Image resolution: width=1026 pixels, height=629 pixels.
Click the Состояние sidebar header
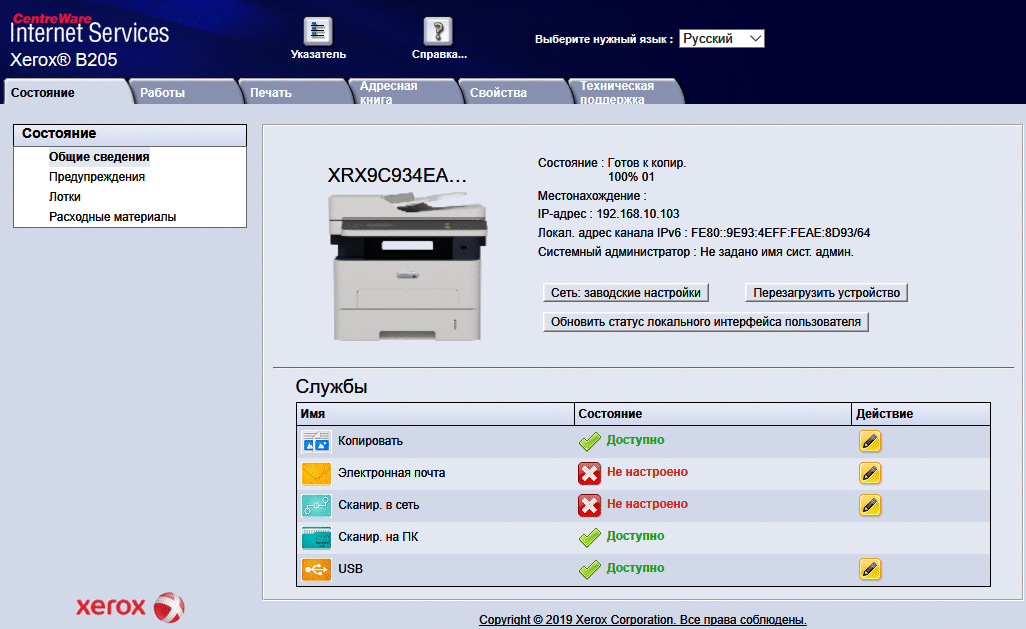pos(130,134)
